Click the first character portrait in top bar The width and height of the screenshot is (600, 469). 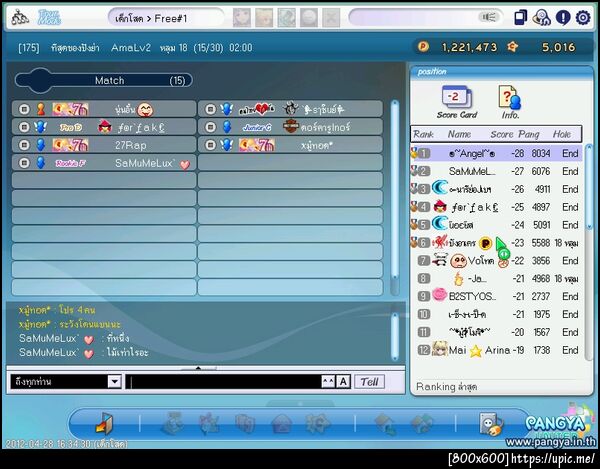(241, 18)
